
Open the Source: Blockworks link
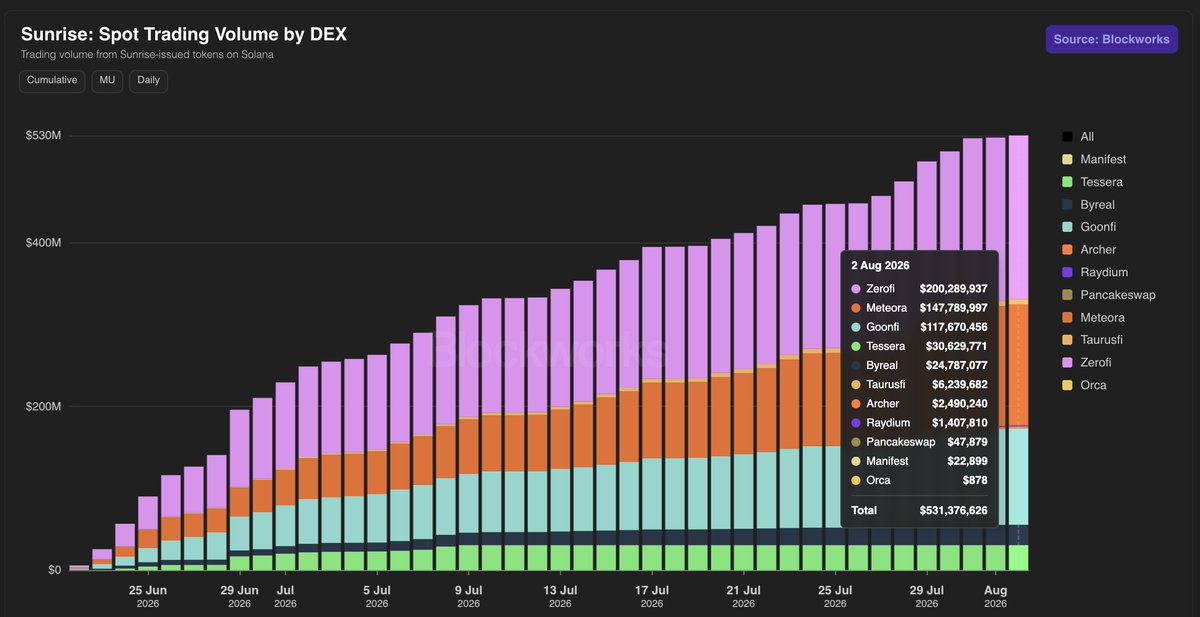pyautogui.click(x=1112, y=39)
